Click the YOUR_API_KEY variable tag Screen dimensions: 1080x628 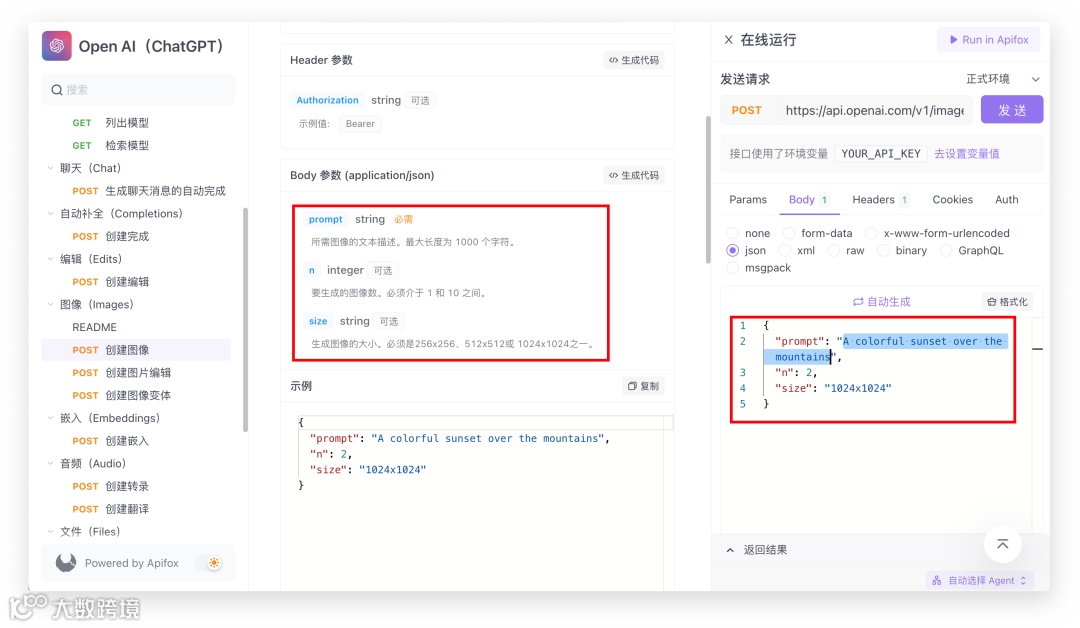[881, 154]
